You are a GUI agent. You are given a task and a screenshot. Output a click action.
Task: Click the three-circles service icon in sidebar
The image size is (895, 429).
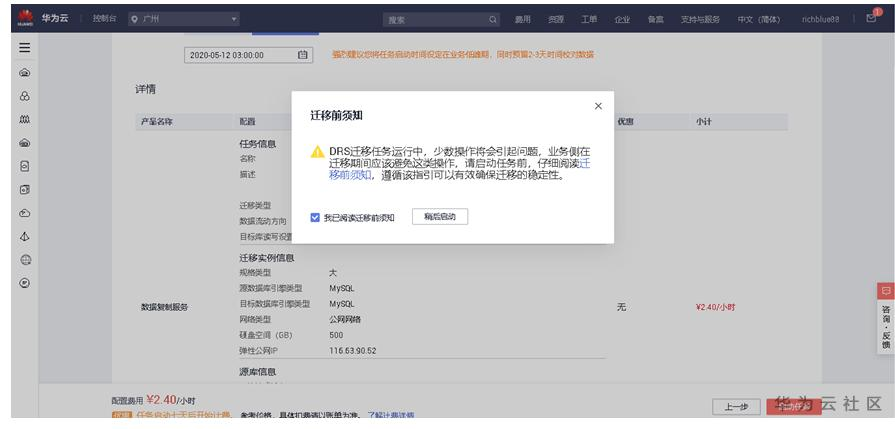click(25, 96)
